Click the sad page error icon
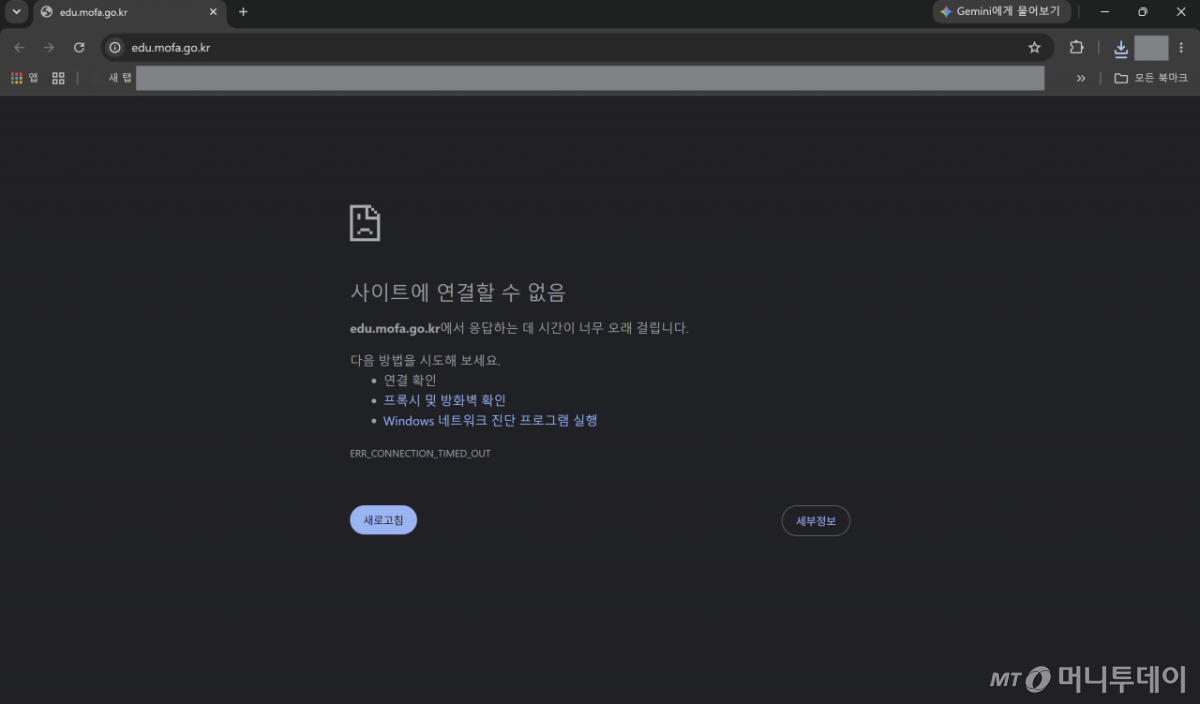This screenshot has height=704, width=1200. [365, 223]
